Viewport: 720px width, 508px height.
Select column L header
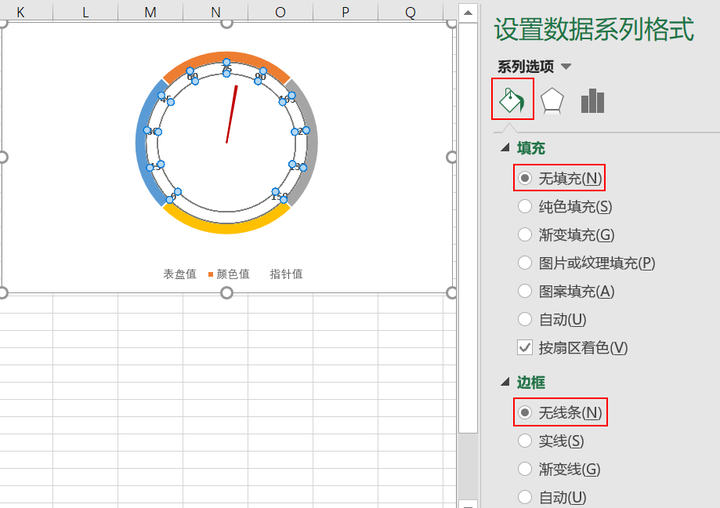click(x=85, y=11)
